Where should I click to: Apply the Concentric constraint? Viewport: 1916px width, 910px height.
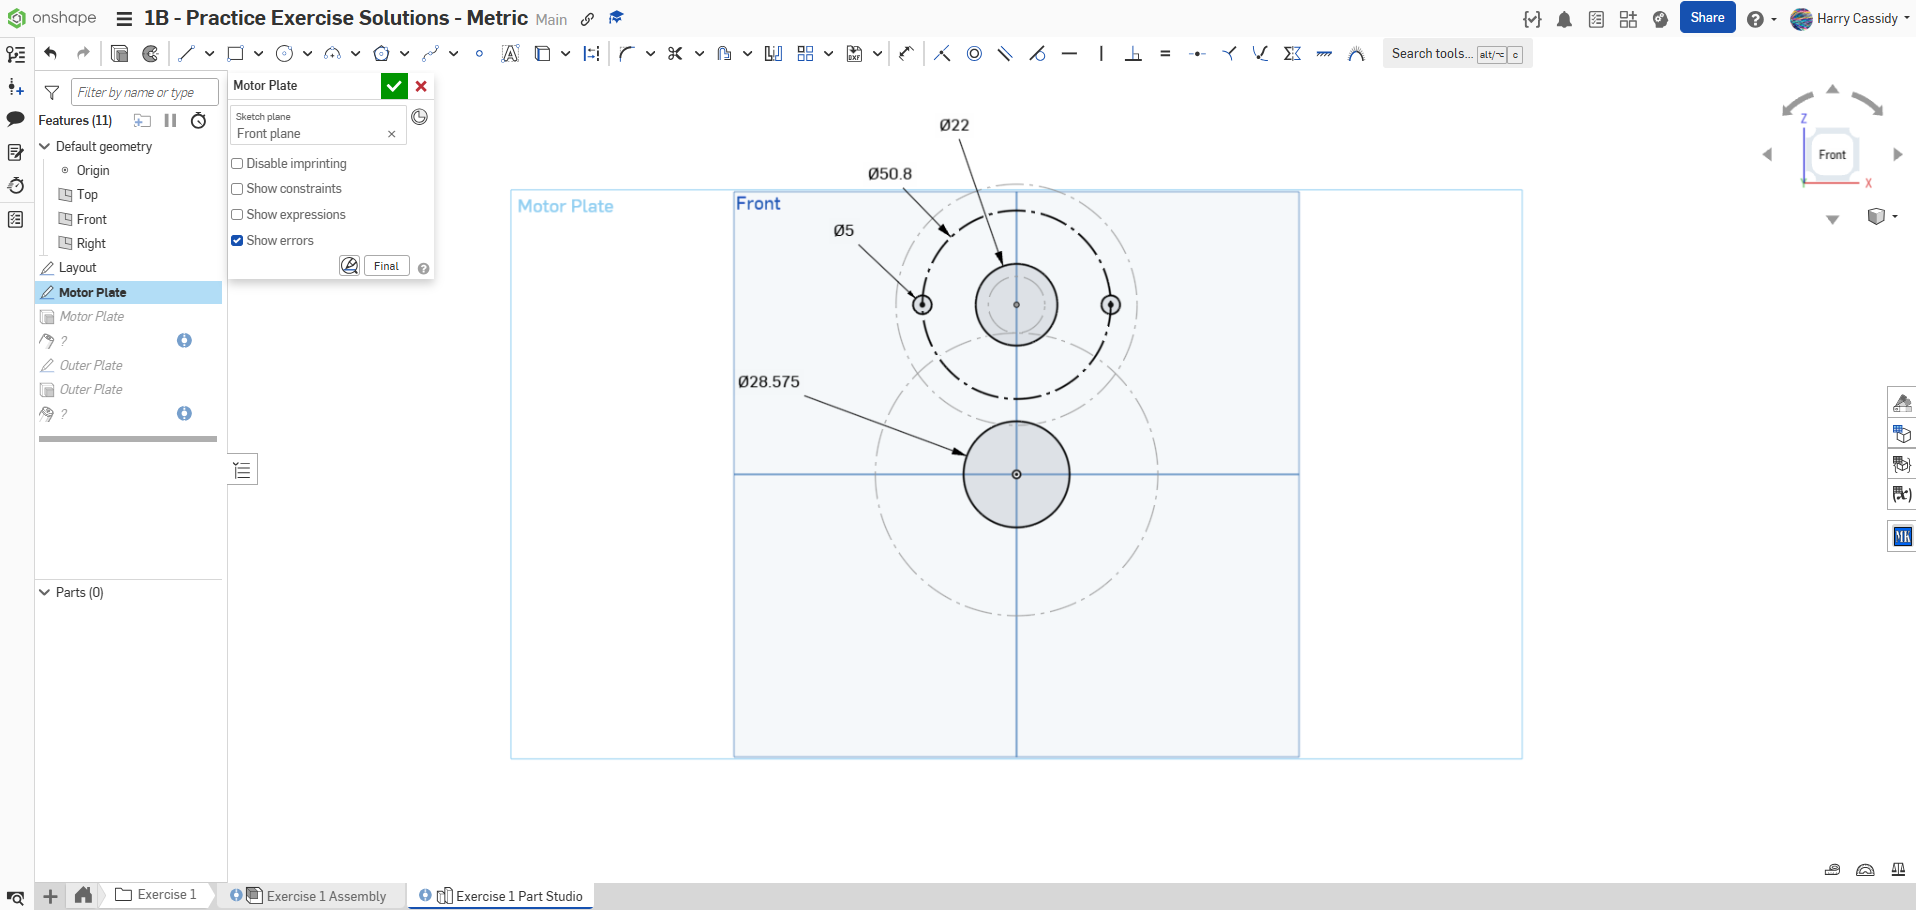(974, 54)
